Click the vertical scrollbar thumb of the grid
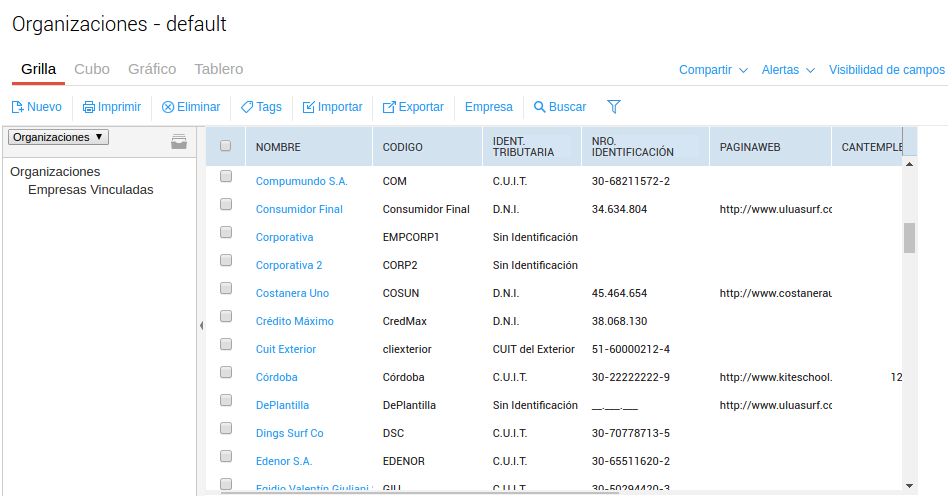Viewport: 948px width, 496px height. (909, 238)
